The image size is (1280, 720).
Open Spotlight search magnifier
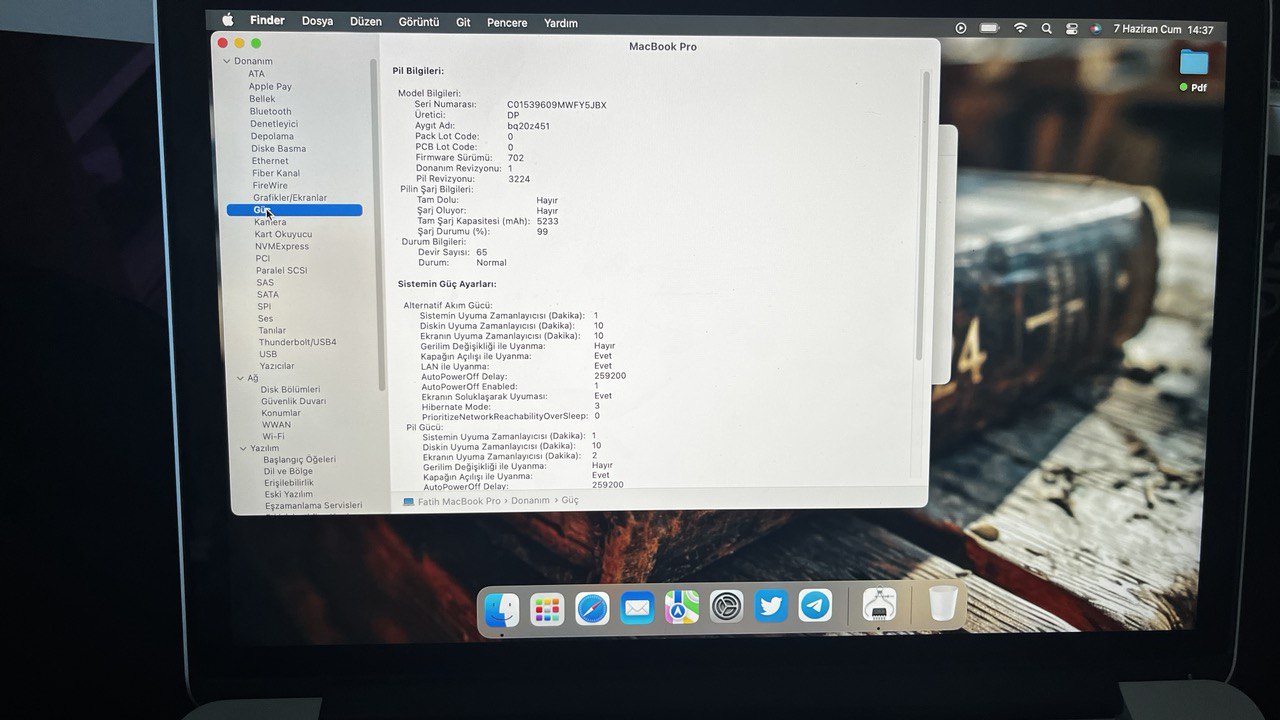tap(1047, 29)
